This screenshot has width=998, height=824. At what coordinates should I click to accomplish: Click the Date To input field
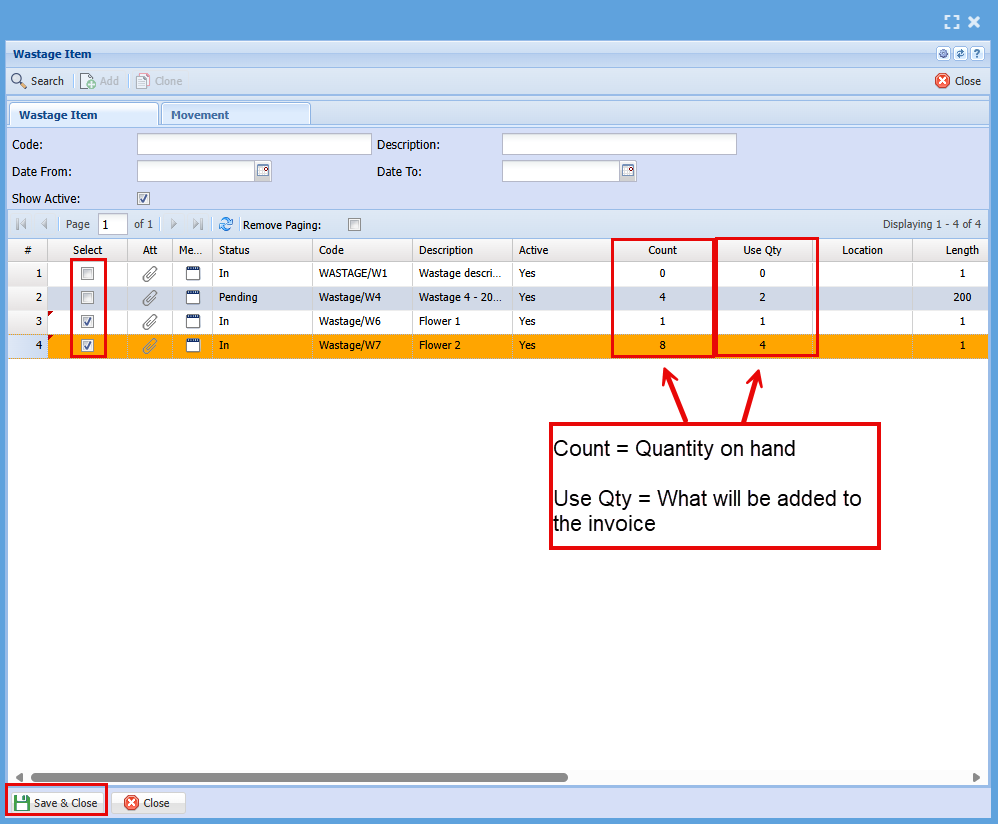tap(561, 171)
